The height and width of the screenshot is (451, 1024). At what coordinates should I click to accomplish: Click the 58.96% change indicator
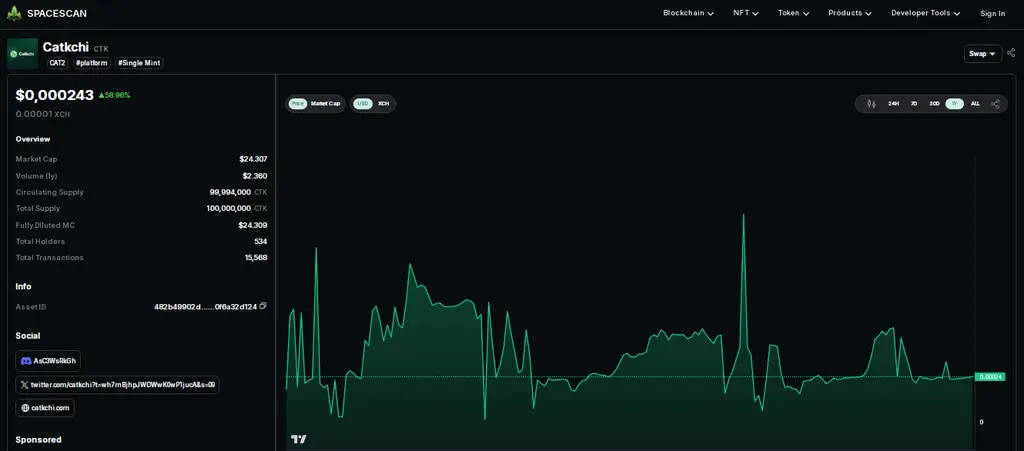[114, 95]
